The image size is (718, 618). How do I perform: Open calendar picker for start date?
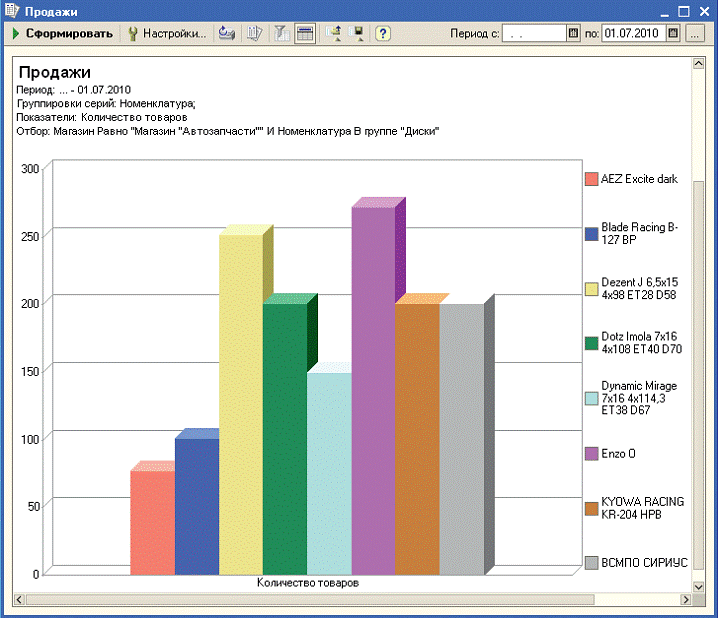(573, 33)
